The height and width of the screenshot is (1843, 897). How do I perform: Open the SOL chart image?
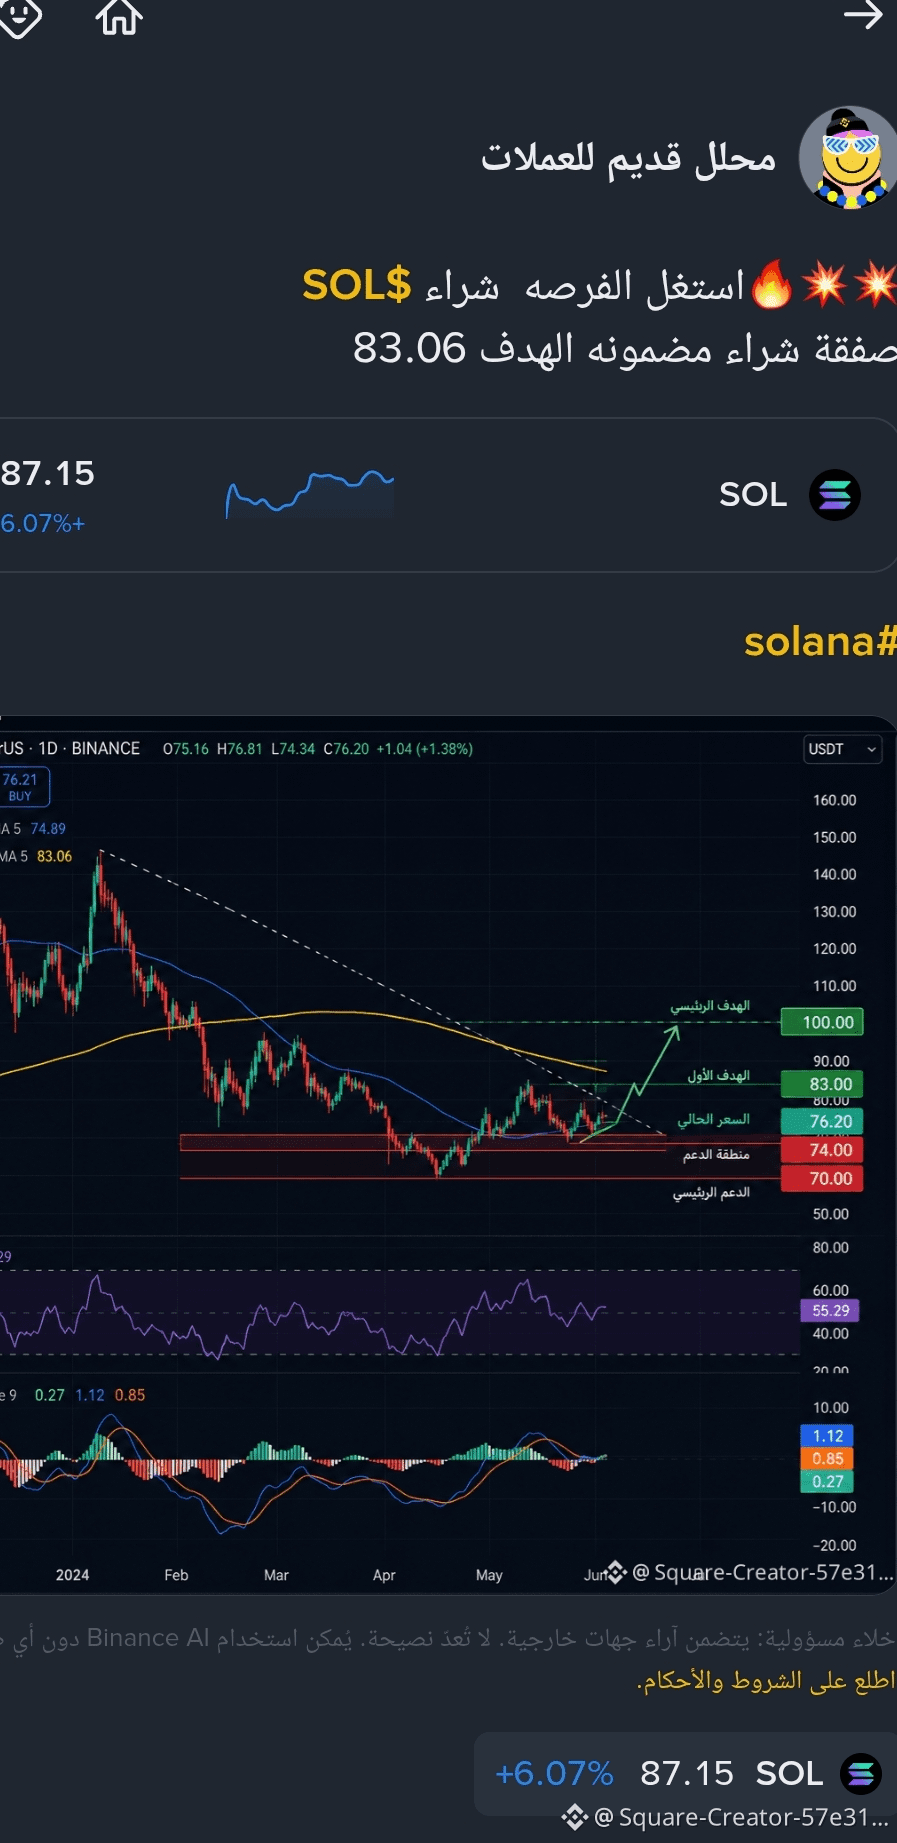pyautogui.click(x=448, y=1155)
